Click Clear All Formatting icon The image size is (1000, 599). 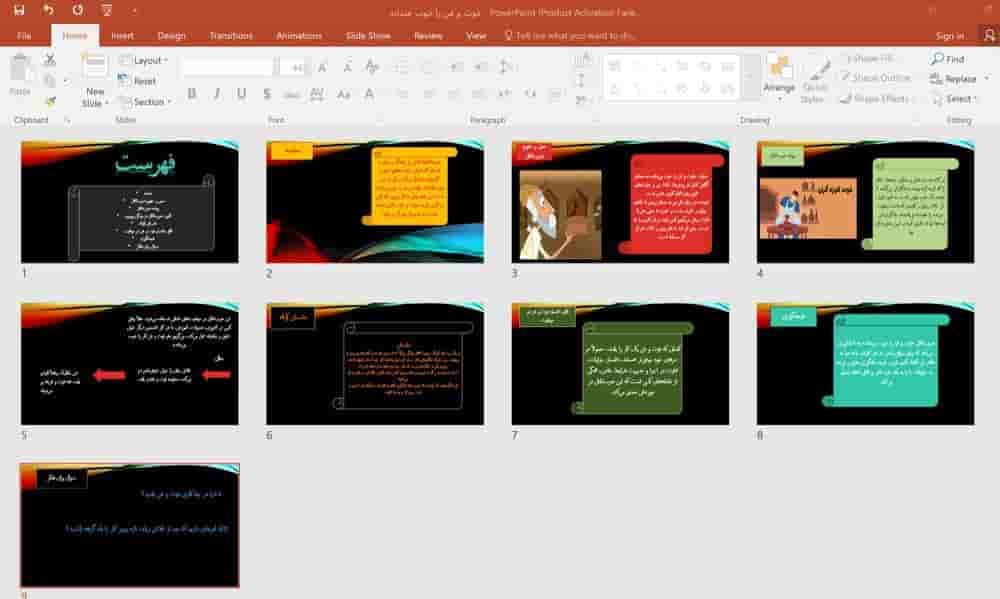point(371,67)
